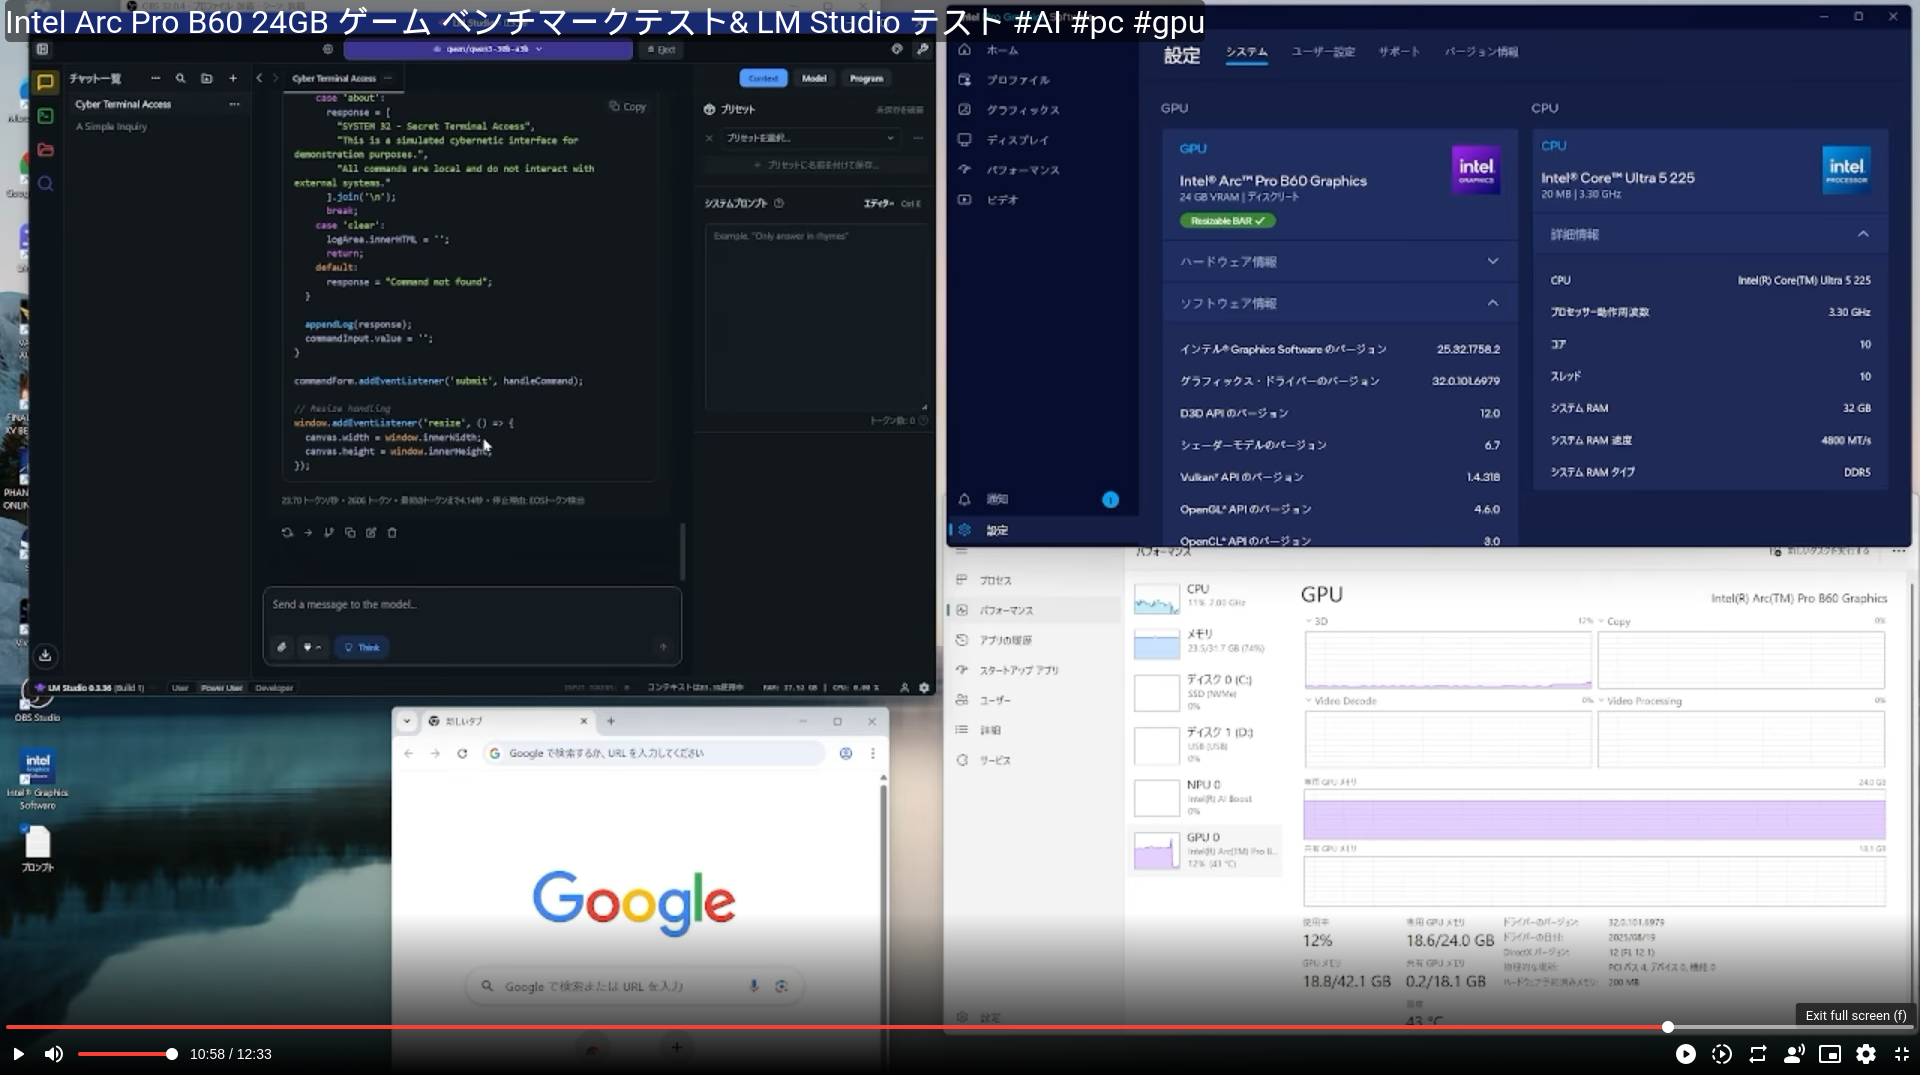Play the YouTube video
The width and height of the screenshot is (1920, 1075).
coord(18,1054)
